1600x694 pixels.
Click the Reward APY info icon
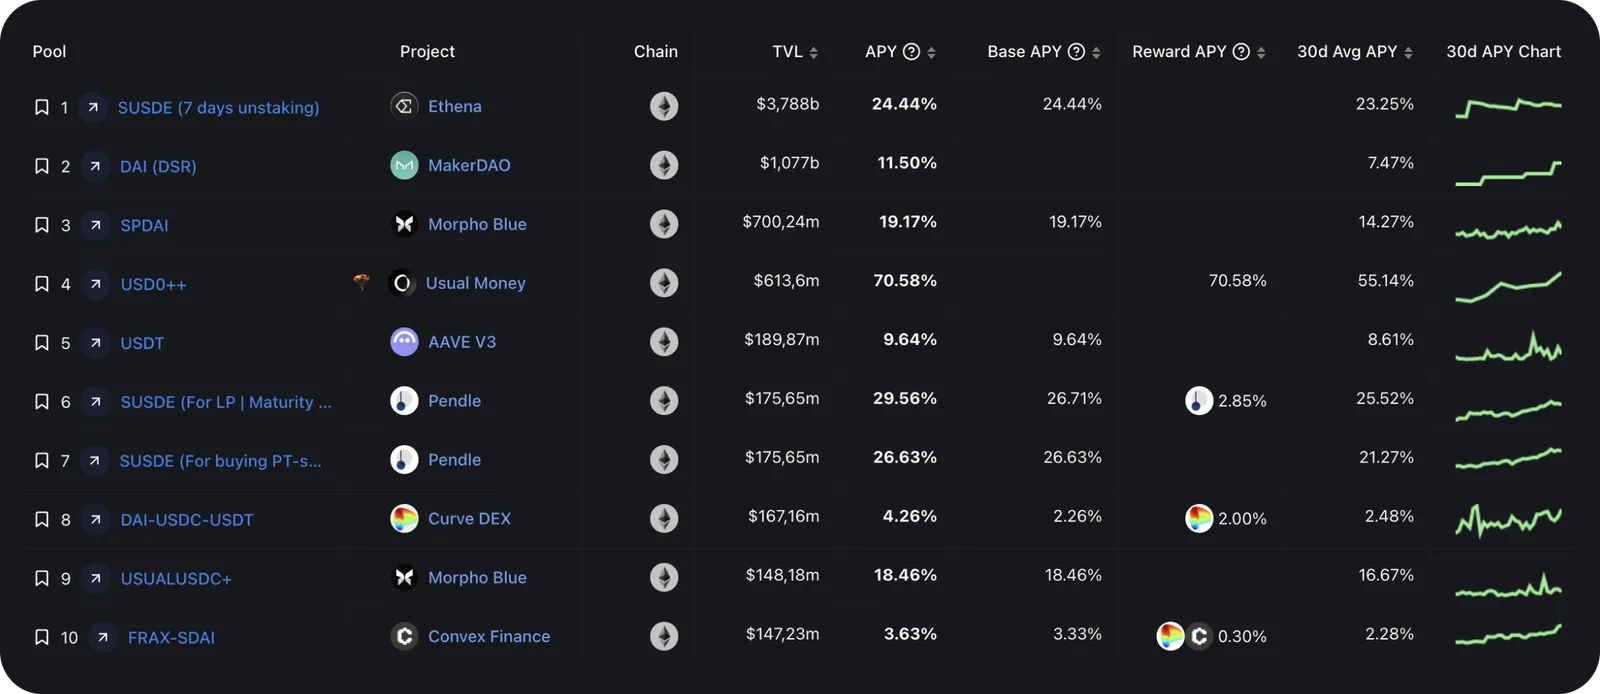click(1241, 52)
